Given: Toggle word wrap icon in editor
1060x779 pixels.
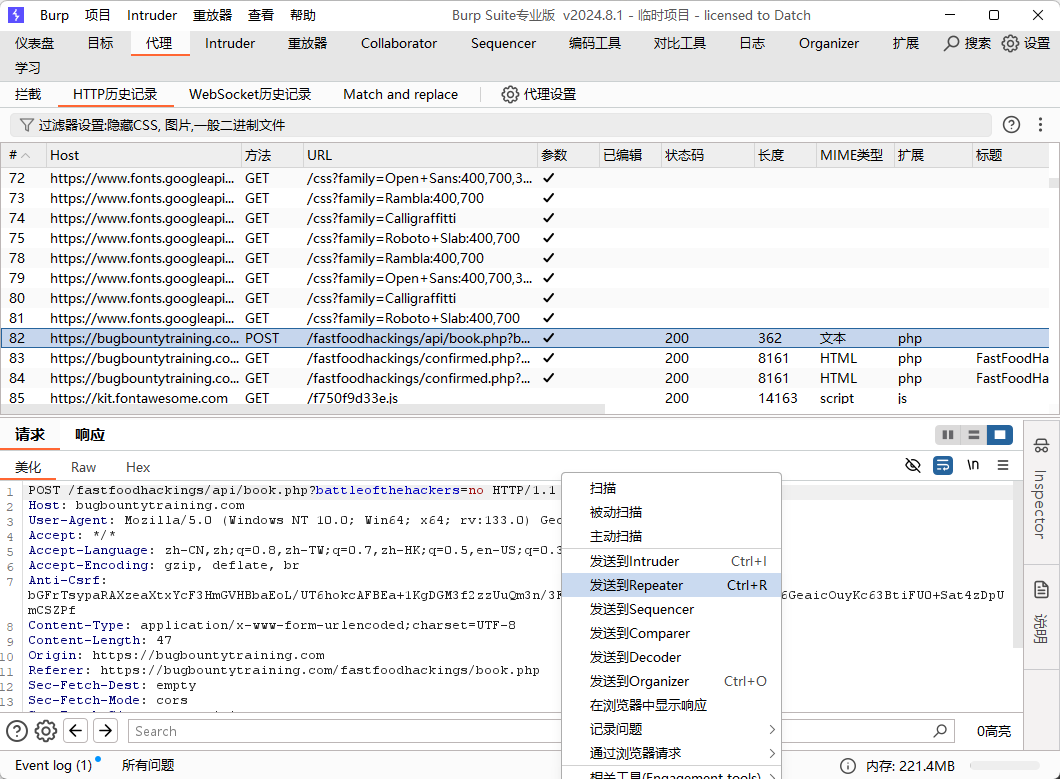Looking at the screenshot, I should 942,465.
